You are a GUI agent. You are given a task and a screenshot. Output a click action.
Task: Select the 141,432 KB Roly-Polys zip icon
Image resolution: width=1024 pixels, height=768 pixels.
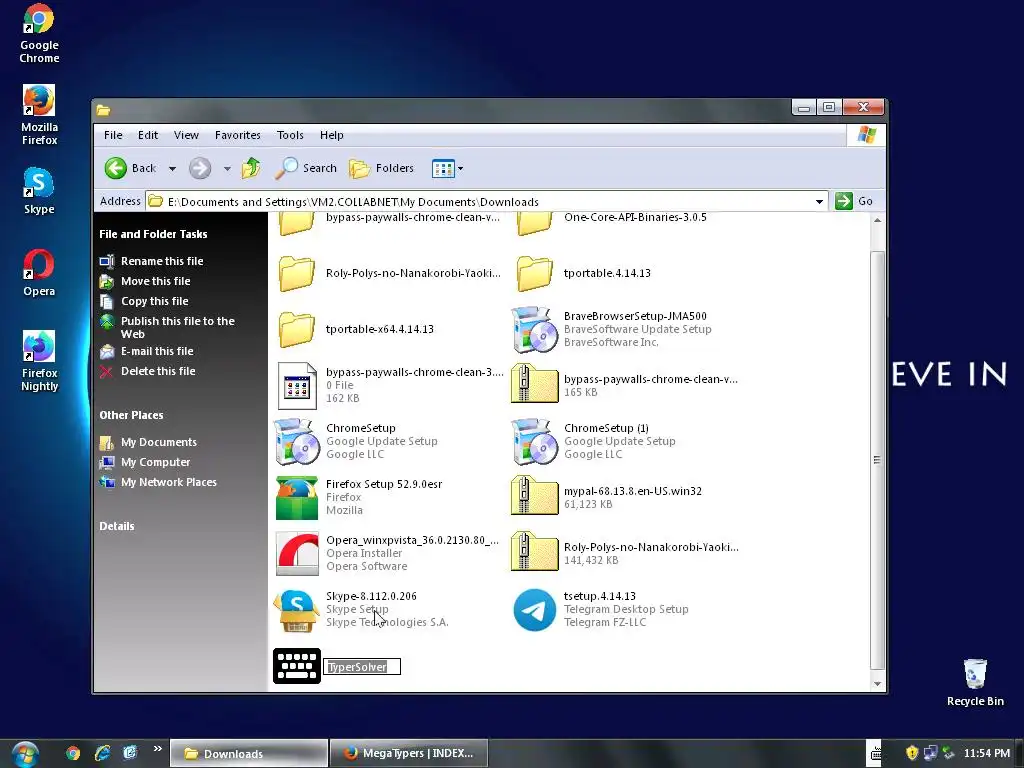(x=534, y=552)
